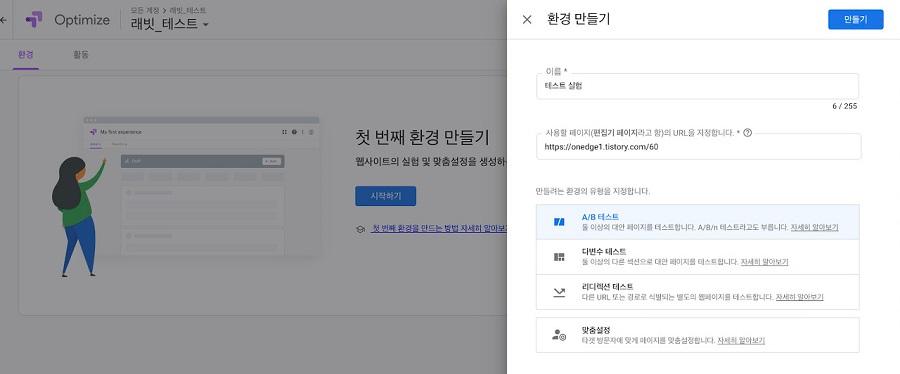
Task: Click the Optimize logo icon
Action: coord(34,20)
